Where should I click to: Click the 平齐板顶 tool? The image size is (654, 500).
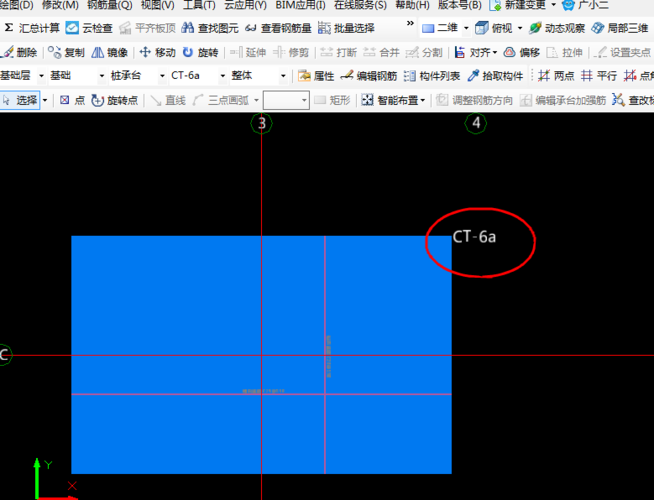coord(147,28)
